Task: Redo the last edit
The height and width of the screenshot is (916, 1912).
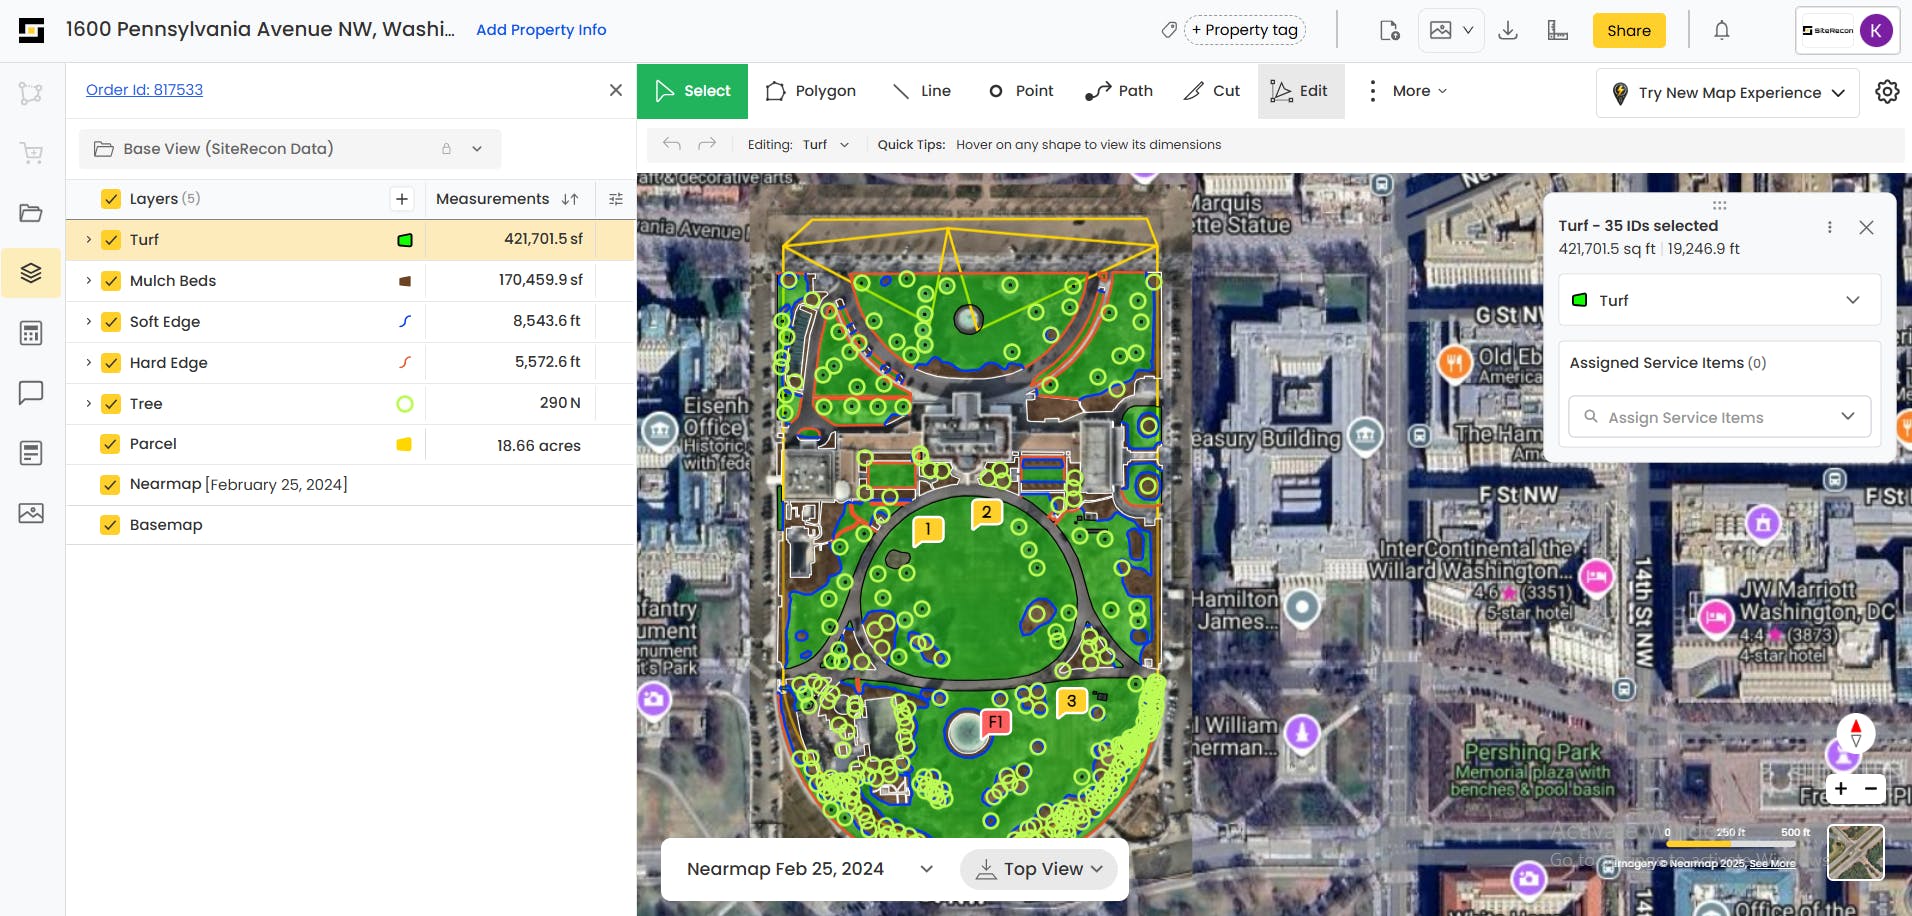Action: point(707,144)
